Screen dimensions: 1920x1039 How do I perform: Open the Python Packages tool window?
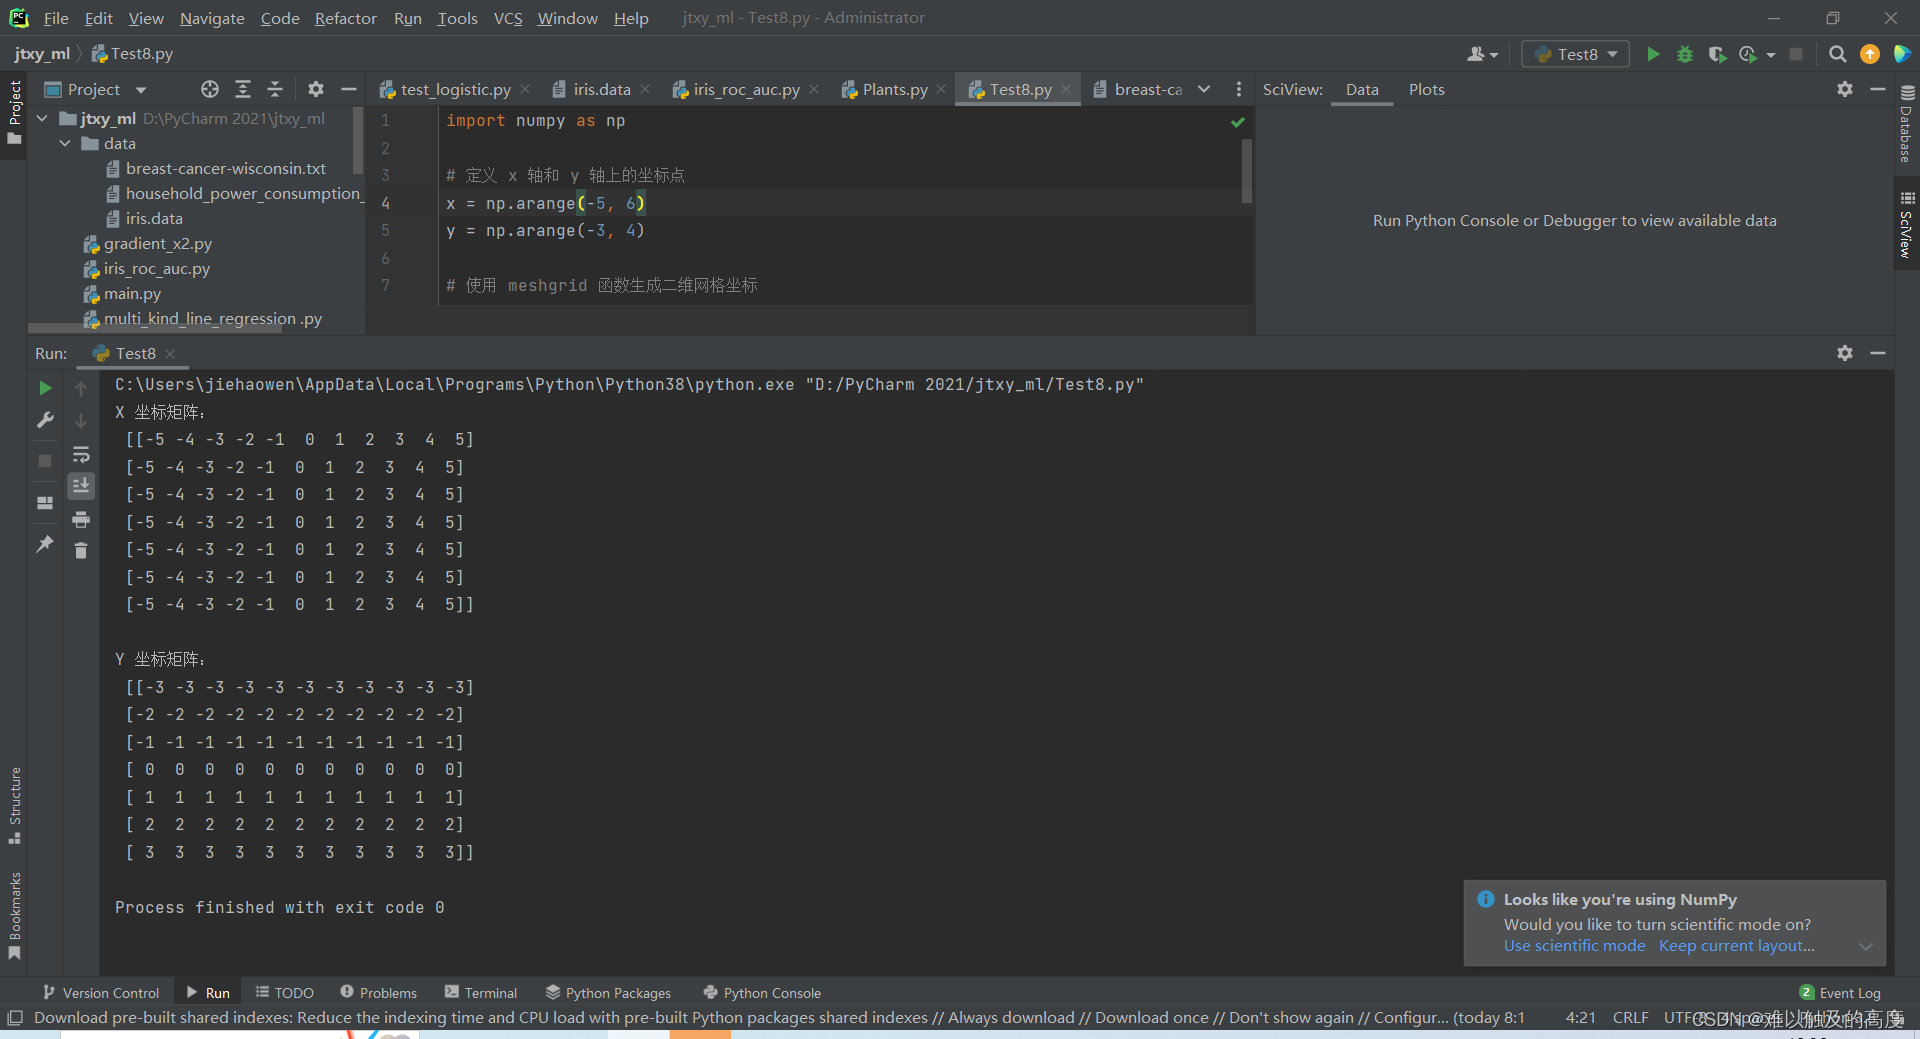point(608,993)
